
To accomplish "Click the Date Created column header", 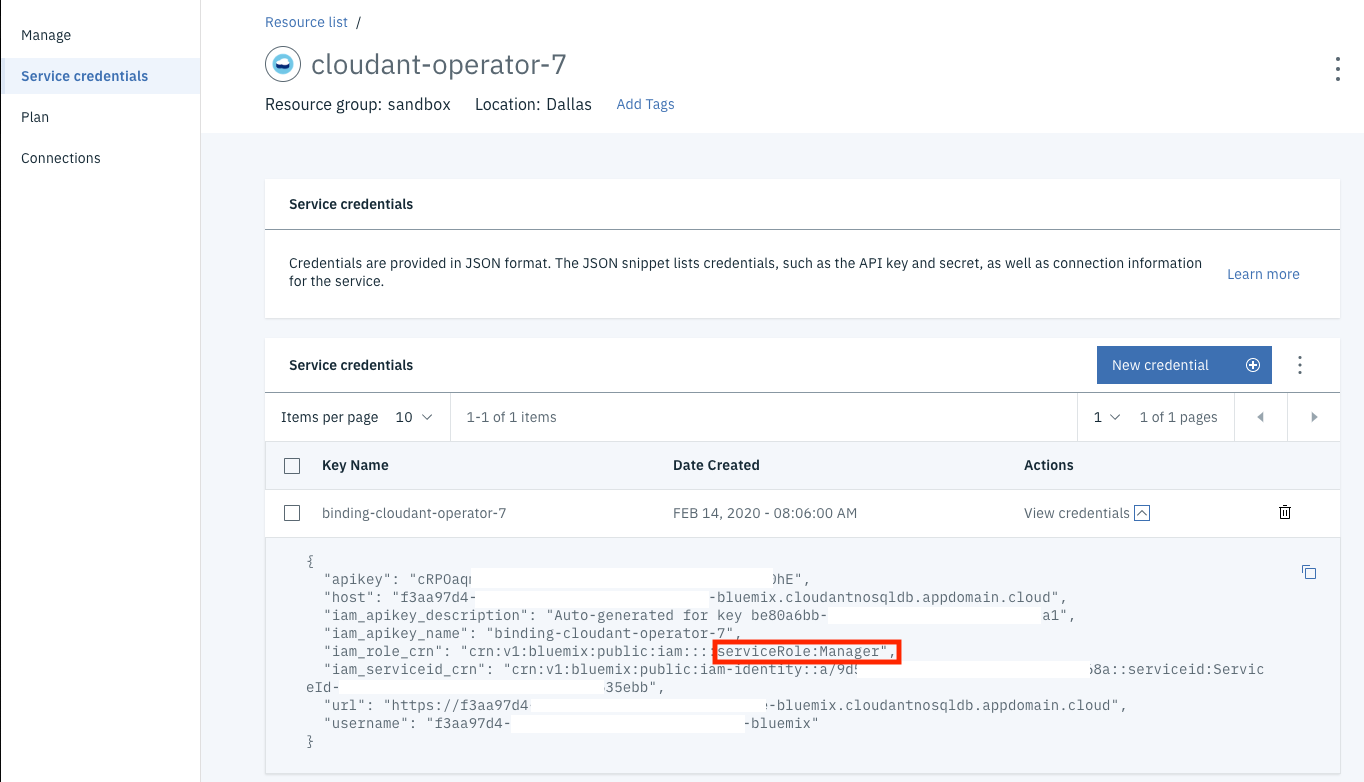I will click(716, 465).
